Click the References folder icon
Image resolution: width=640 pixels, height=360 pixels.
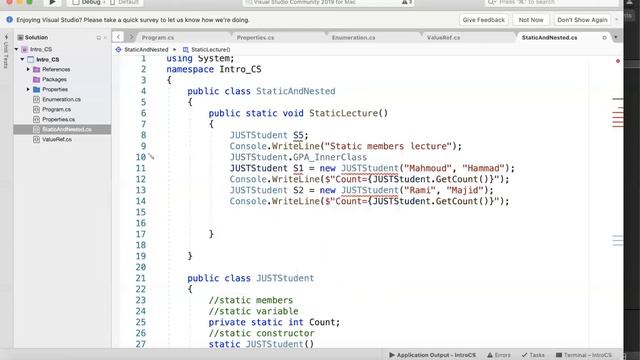[36, 69]
